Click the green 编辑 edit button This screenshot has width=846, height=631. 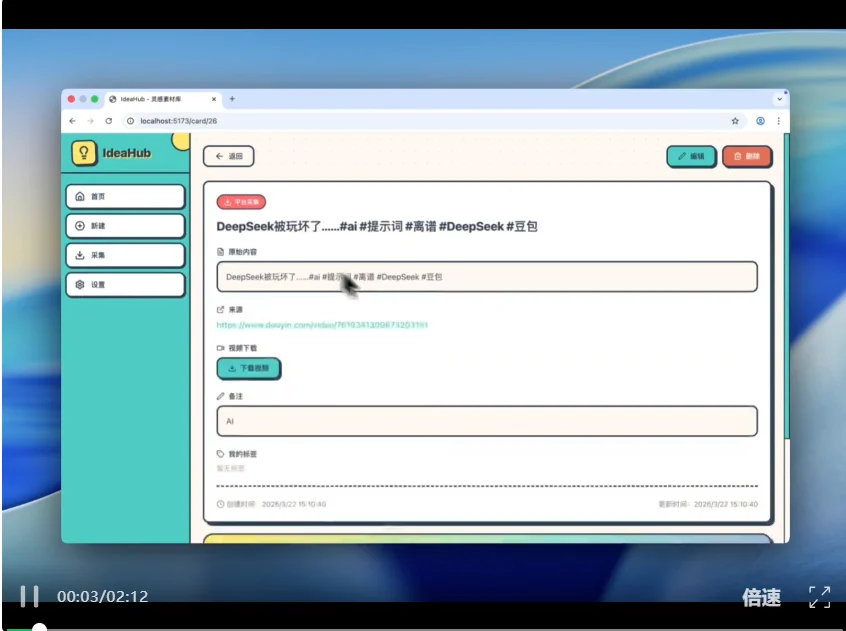691,156
